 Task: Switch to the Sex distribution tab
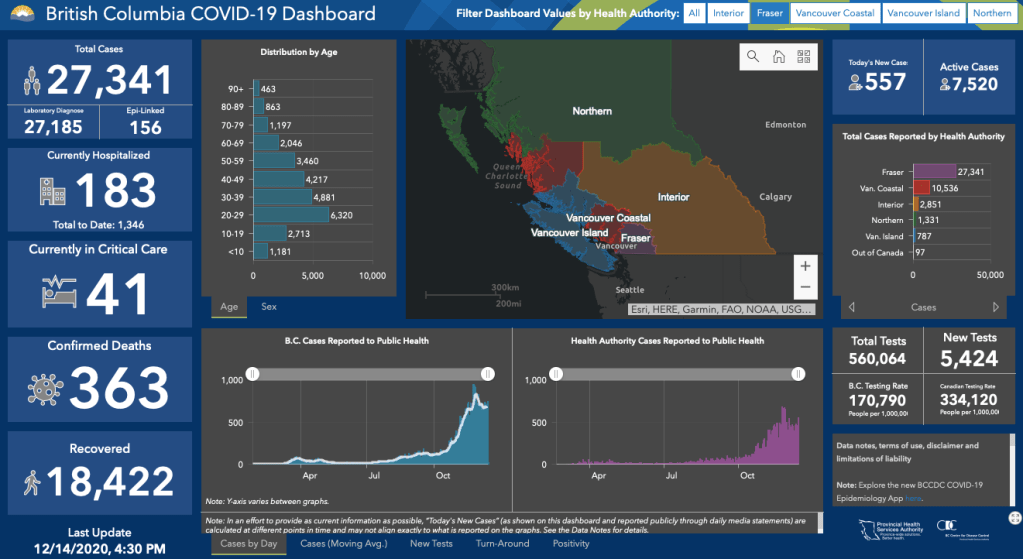pos(269,307)
